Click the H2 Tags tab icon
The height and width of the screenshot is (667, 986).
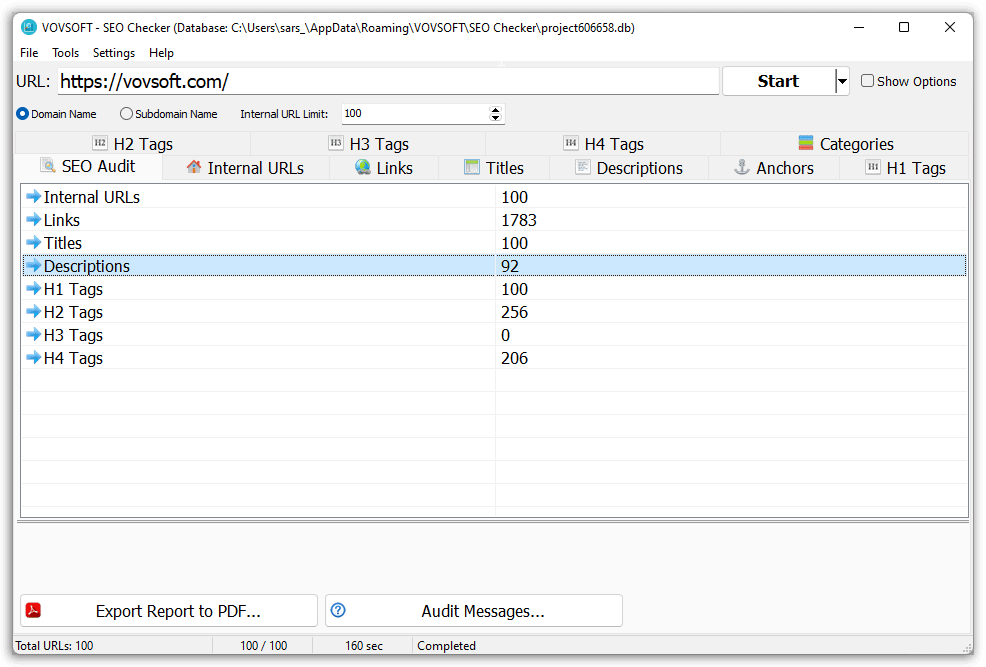[100, 143]
